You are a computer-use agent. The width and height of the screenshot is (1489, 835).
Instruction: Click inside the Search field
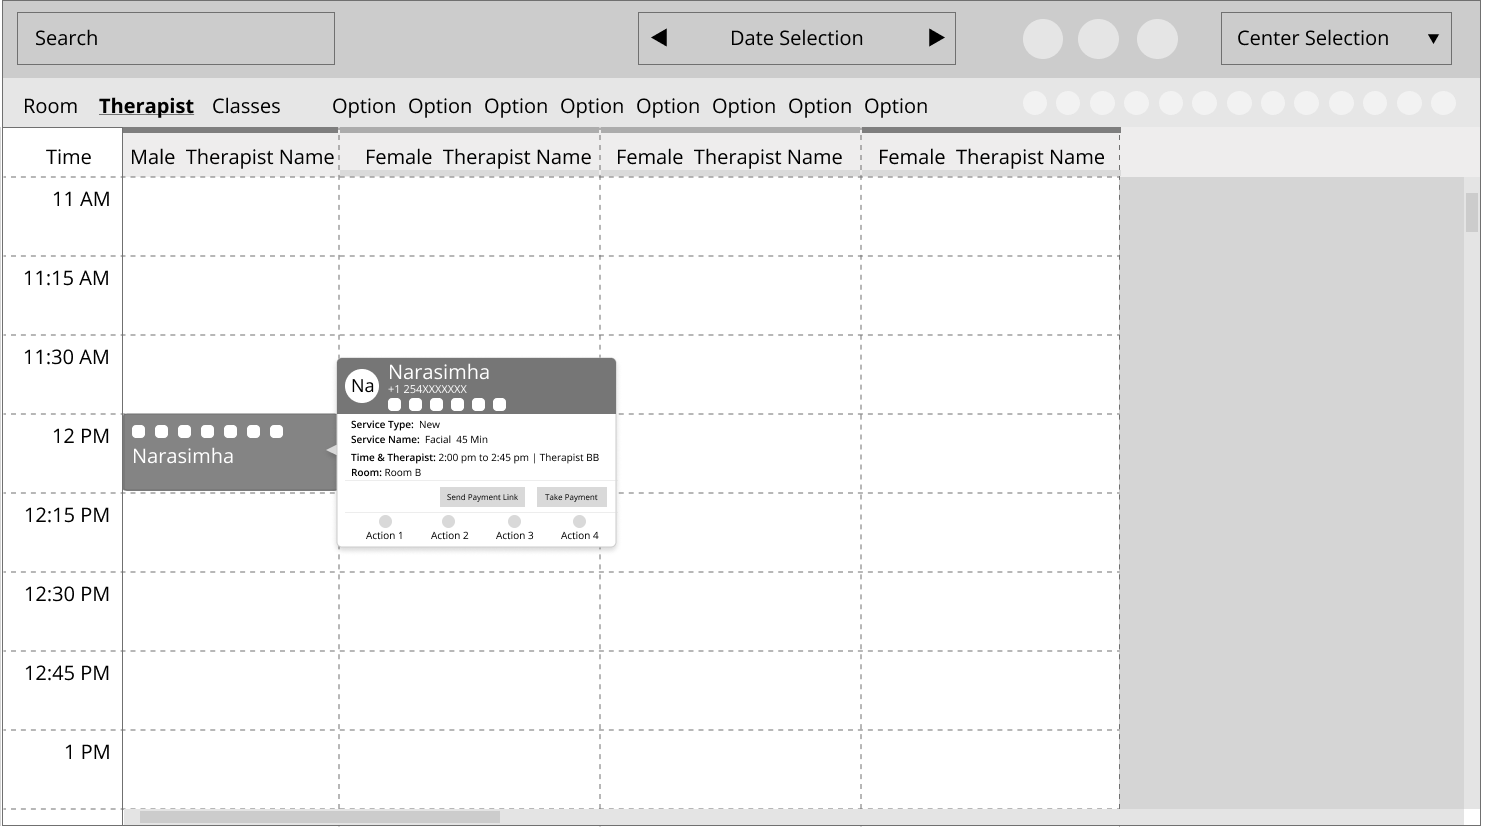(176, 38)
